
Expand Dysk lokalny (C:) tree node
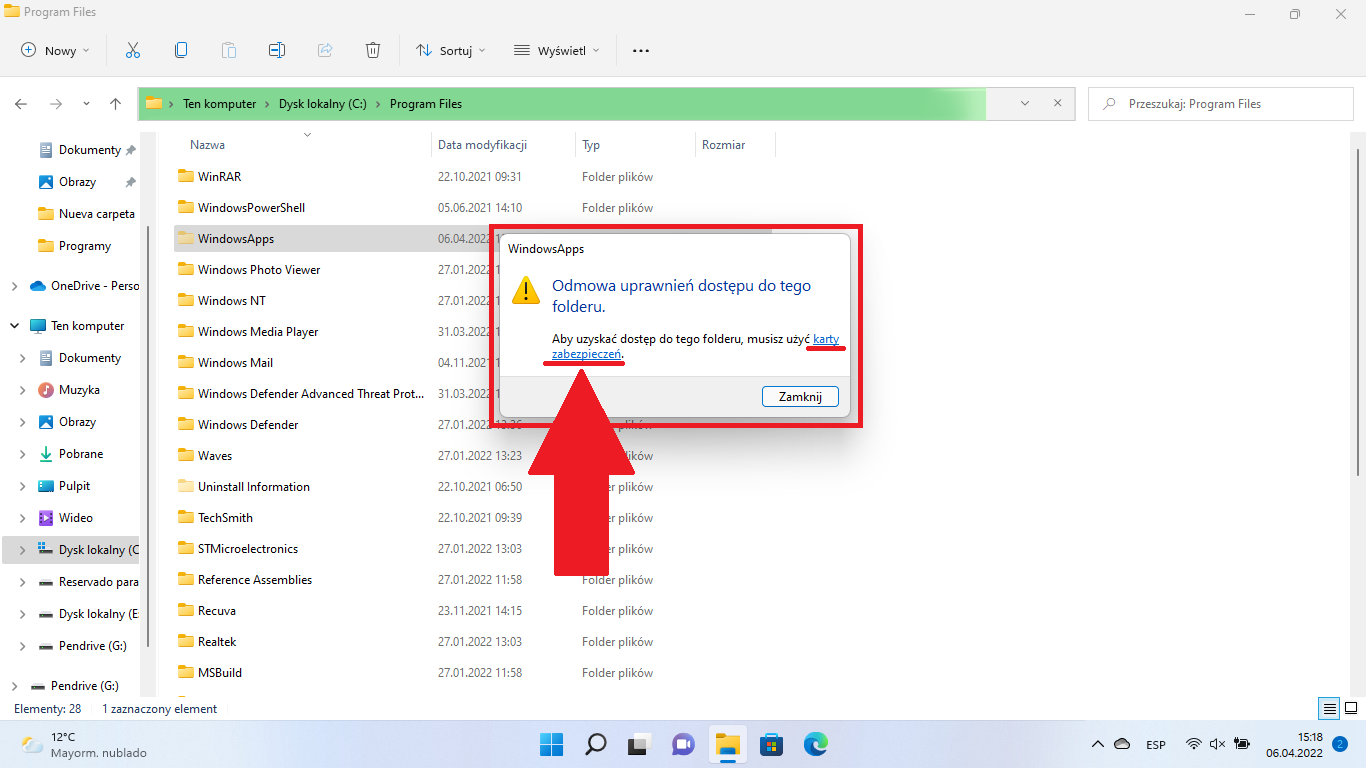pyautogui.click(x=22, y=550)
